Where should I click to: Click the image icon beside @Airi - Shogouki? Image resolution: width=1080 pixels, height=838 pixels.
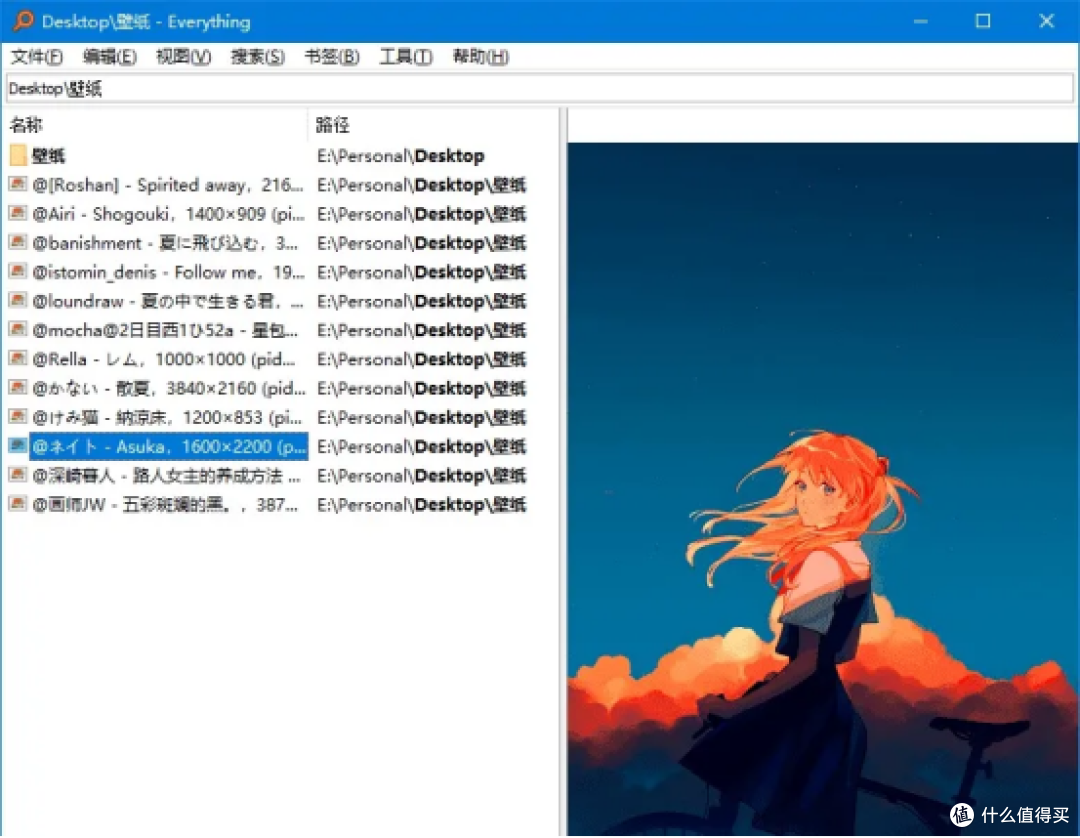coord(17,213)
